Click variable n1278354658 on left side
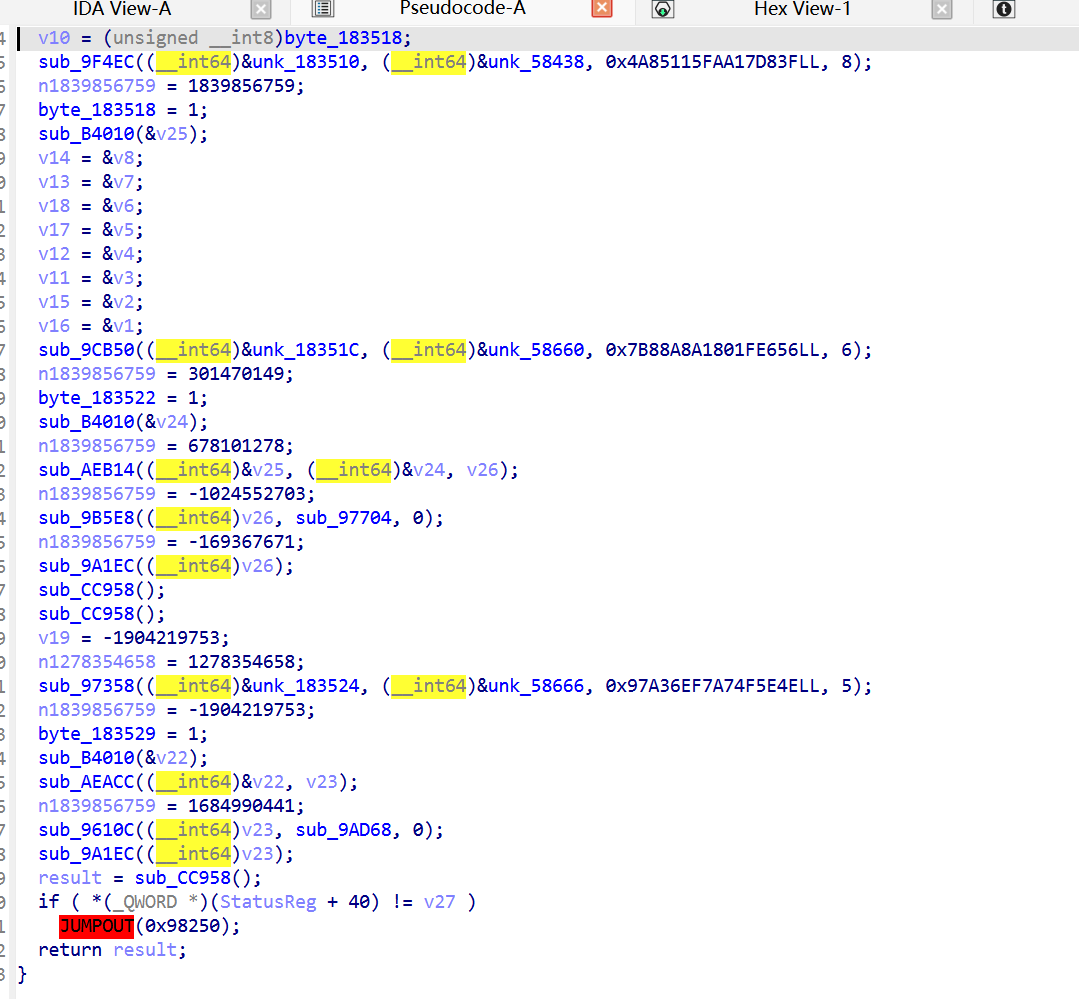The width and height of the screenshot is (1079, 999). click(x=97, y=662)
